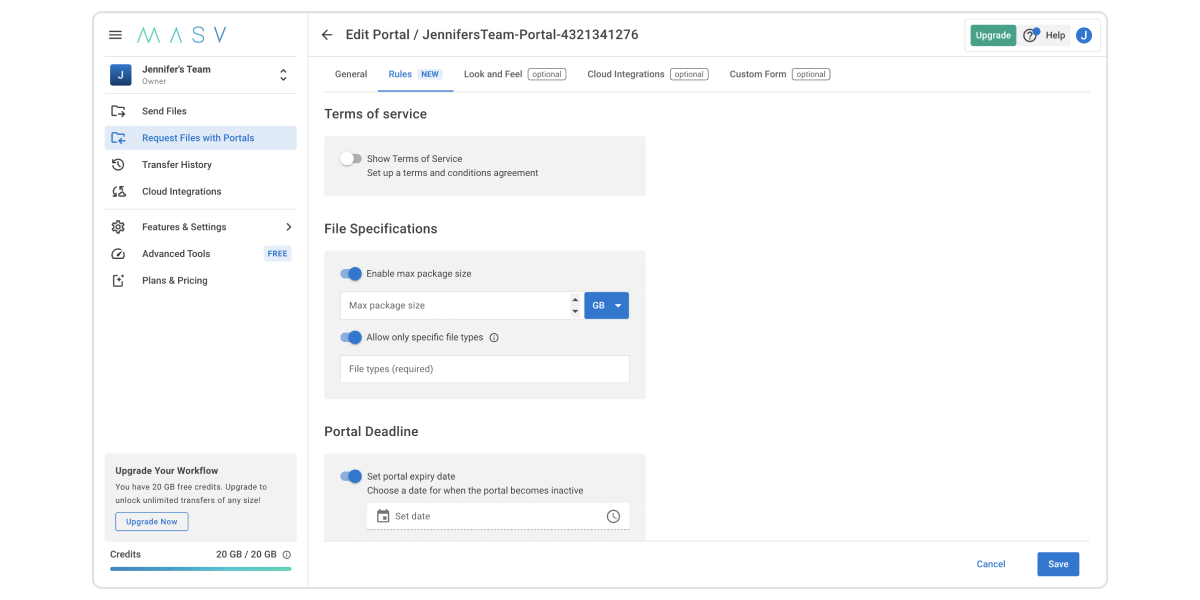
Task: Disable the Enable max package size toggle
Action: [x=351, y=274]
